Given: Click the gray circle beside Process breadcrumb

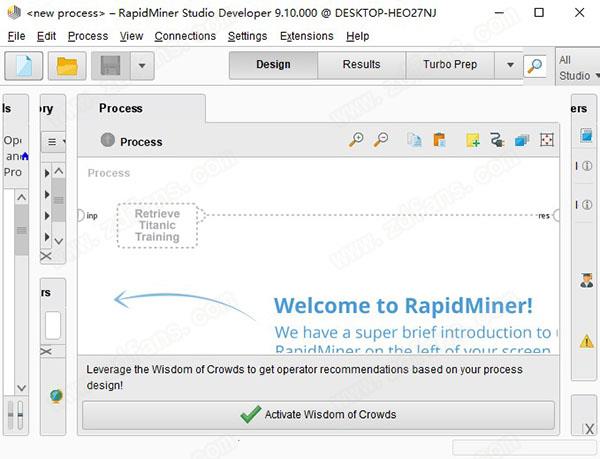Looking at the screenshot, I should point(108,140).
